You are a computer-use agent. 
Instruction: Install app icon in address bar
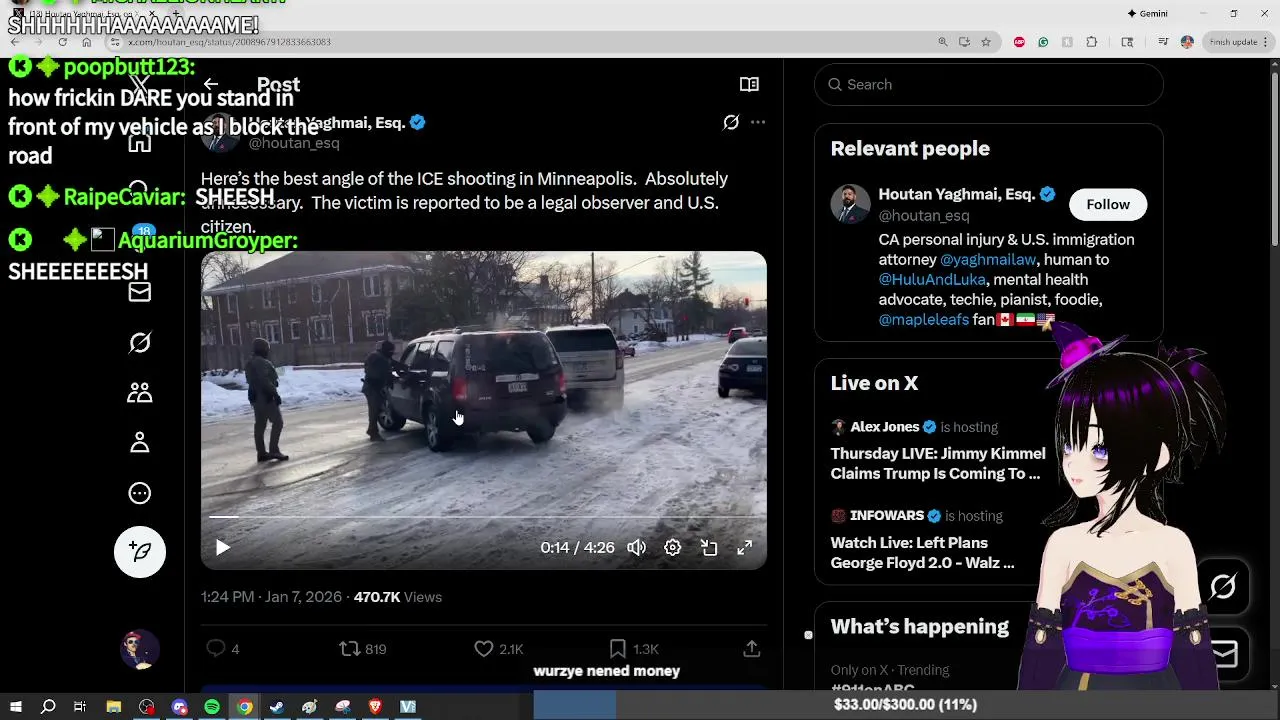[x=964, y=42]
